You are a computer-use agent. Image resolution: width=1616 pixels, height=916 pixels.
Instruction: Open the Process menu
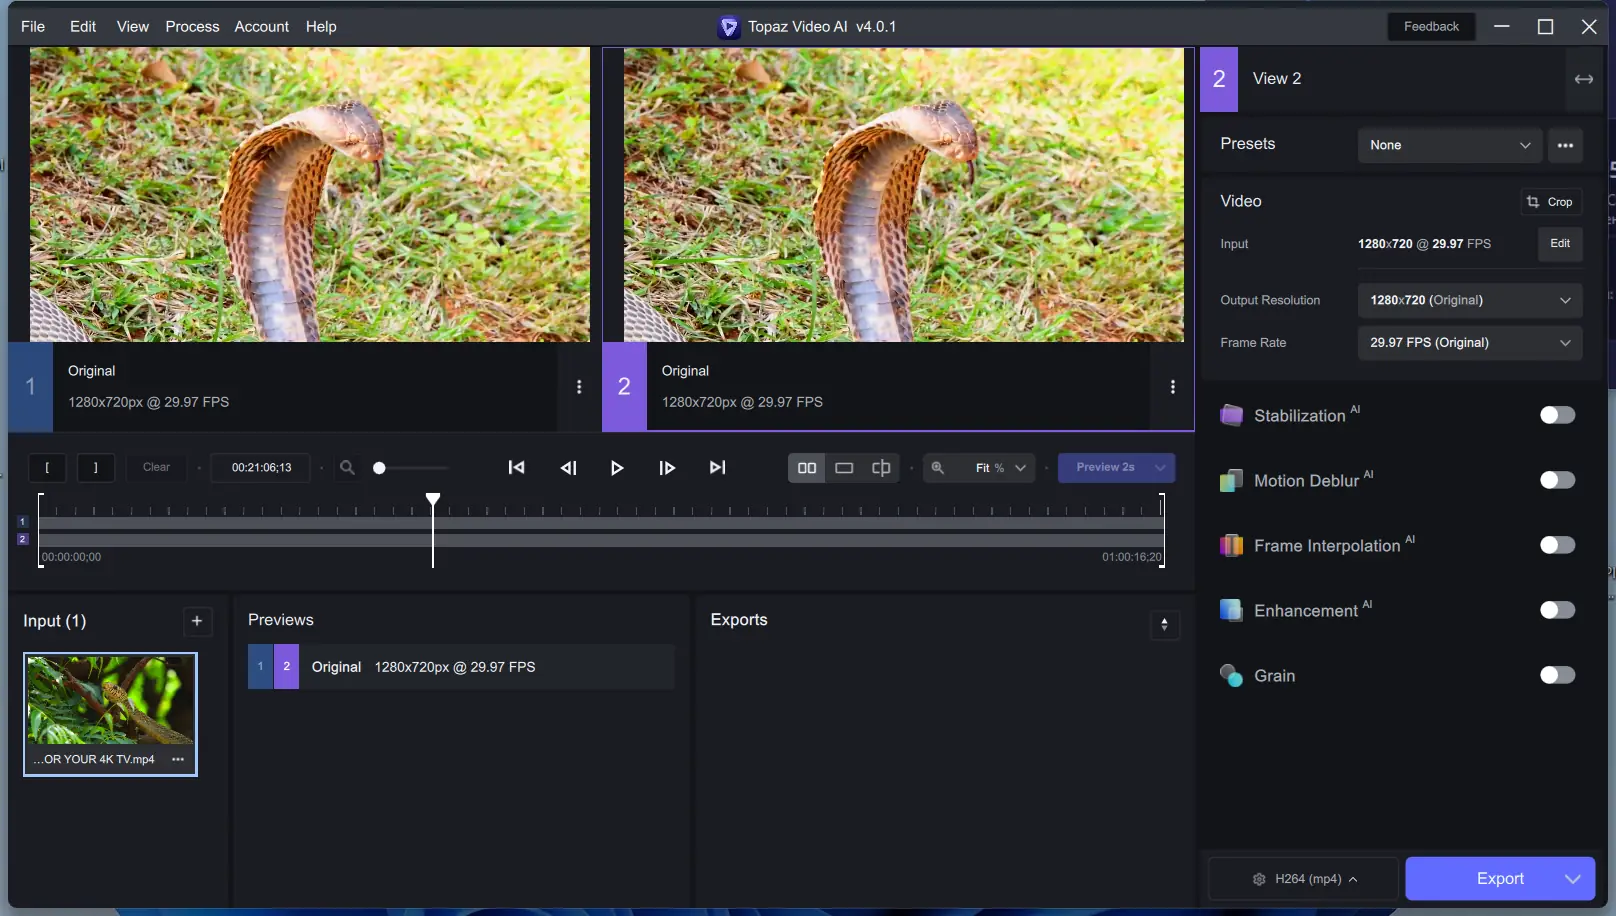tap(192, 27)
